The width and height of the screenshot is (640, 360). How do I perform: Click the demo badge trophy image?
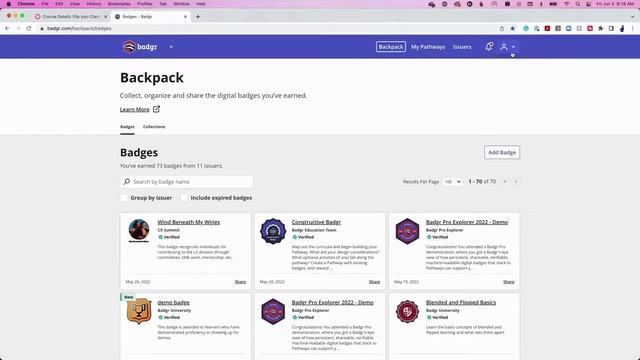(x=139, y=311)
